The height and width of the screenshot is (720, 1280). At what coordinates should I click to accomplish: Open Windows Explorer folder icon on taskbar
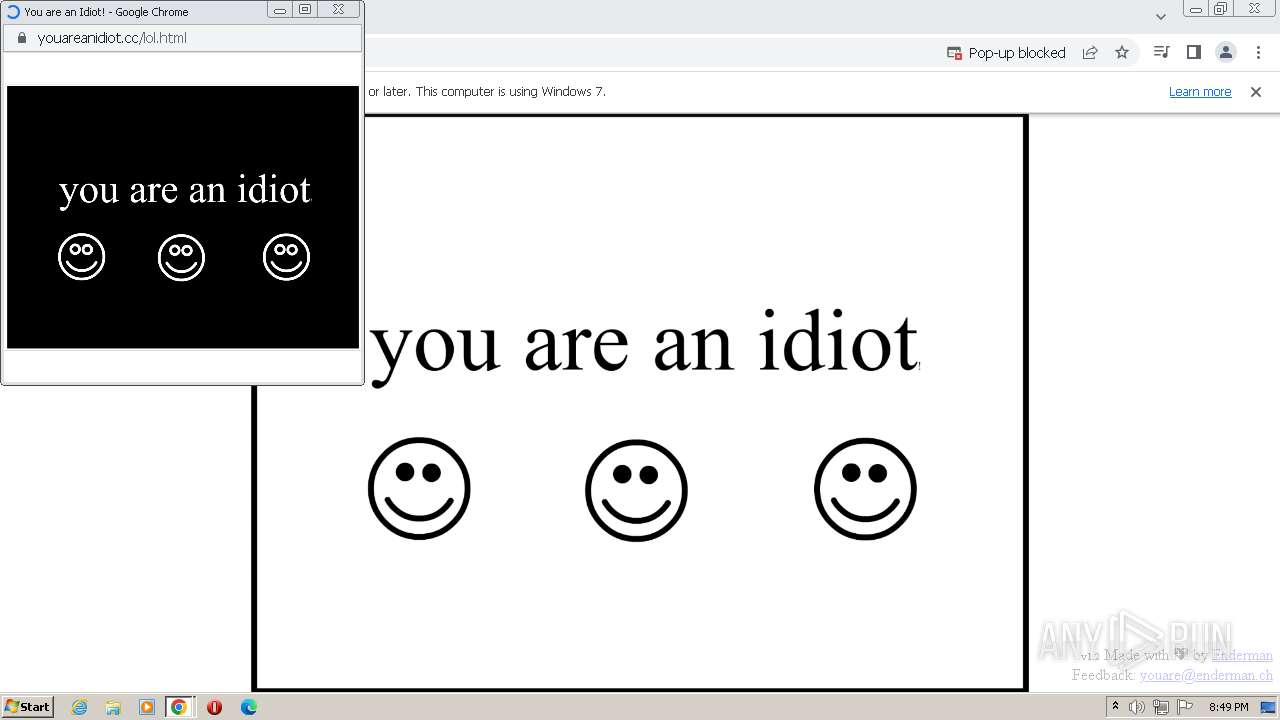pos(113,707)
